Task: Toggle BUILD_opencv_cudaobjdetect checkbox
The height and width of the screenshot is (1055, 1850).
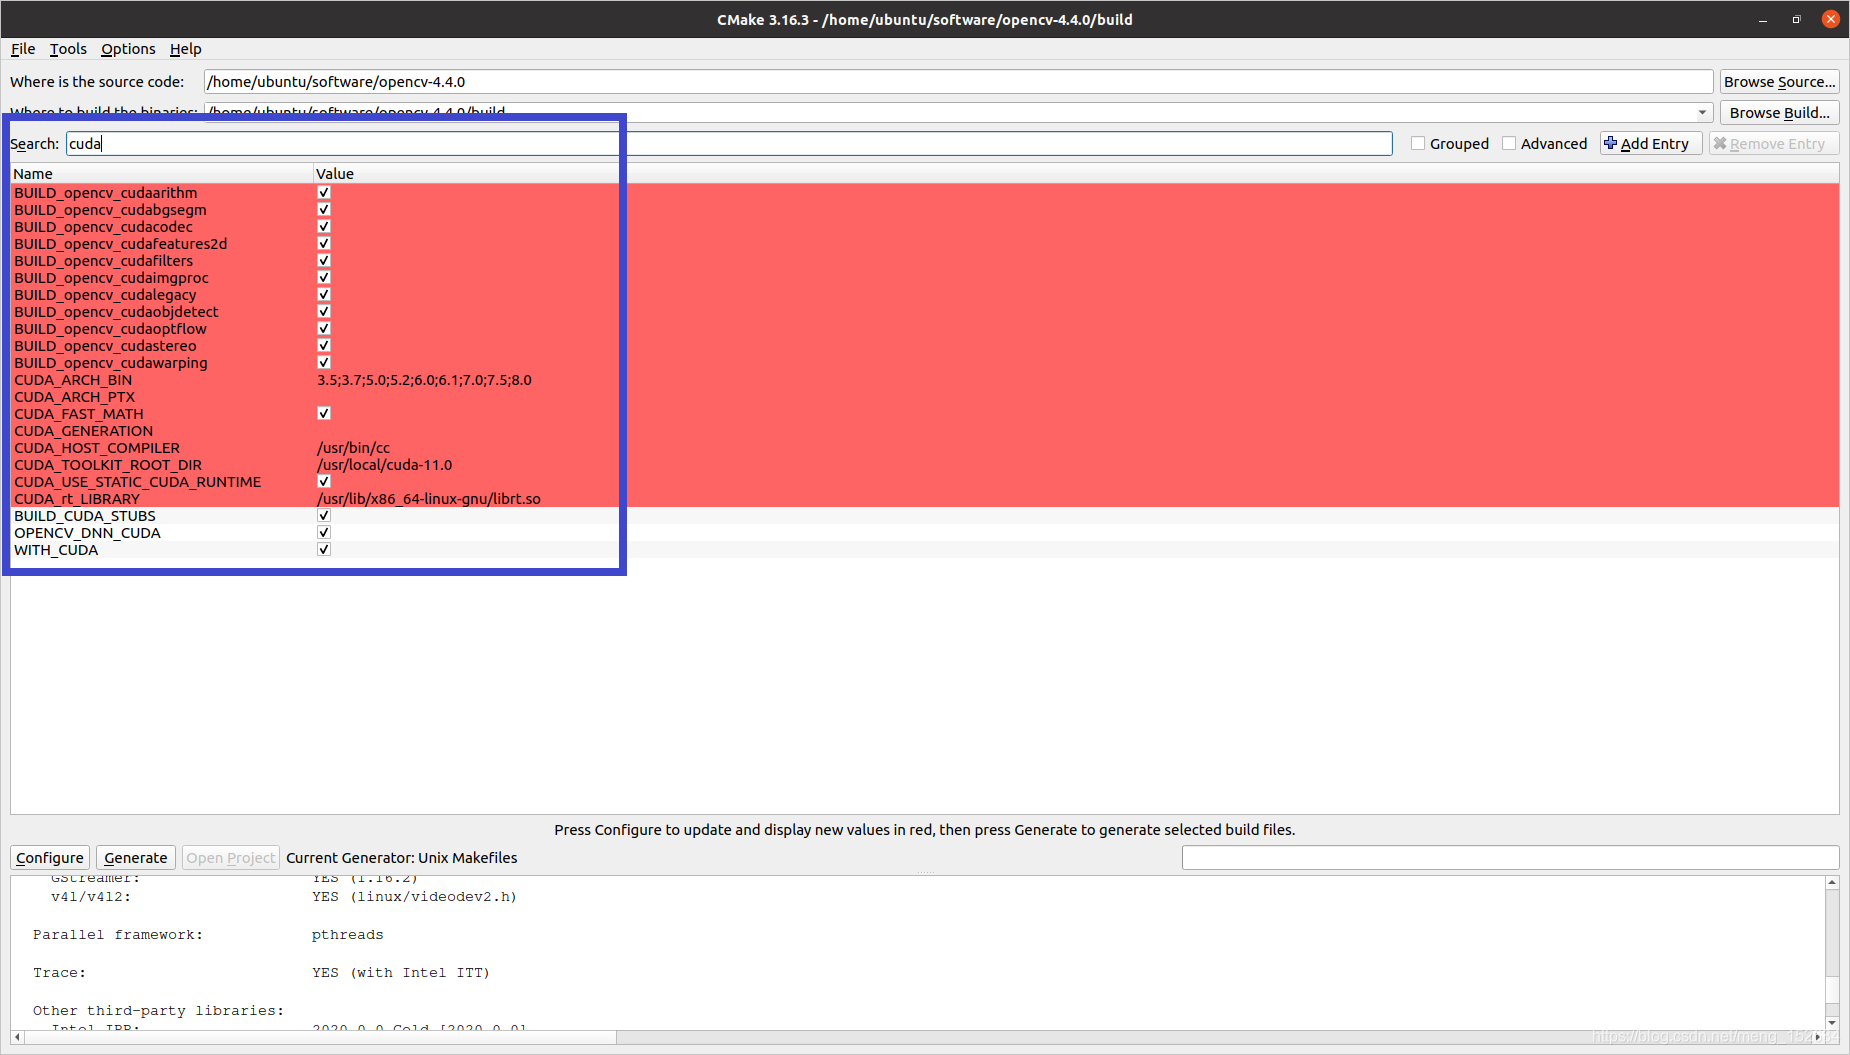Action: [324, 312]
